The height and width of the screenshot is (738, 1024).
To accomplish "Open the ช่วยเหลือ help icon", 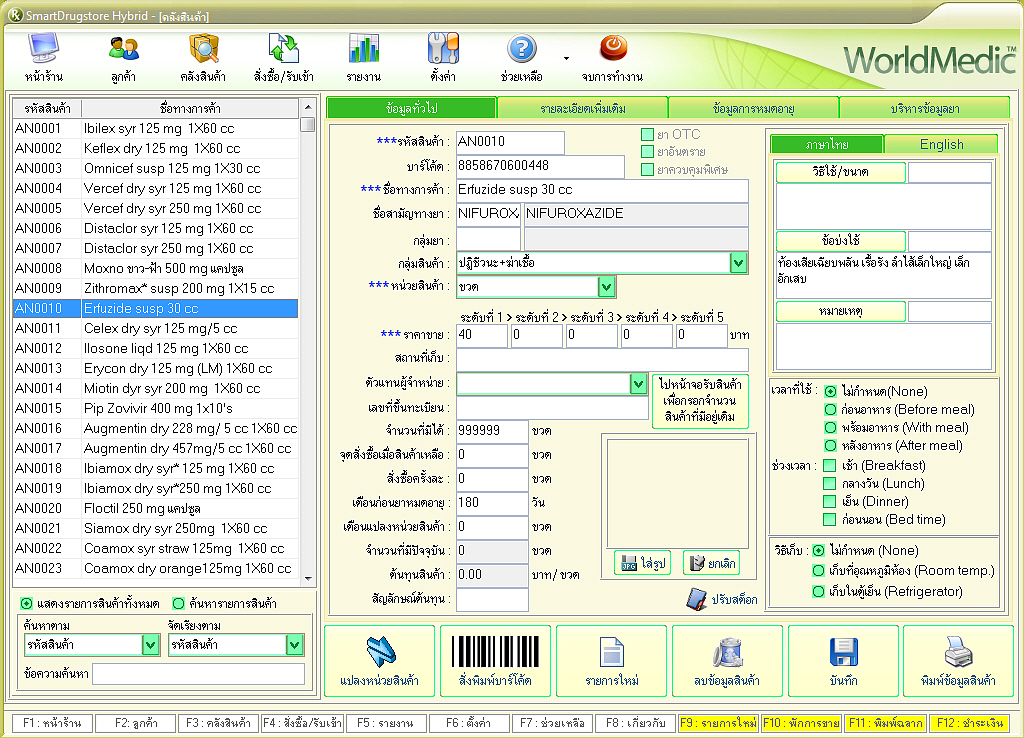I will click(522, 50).
